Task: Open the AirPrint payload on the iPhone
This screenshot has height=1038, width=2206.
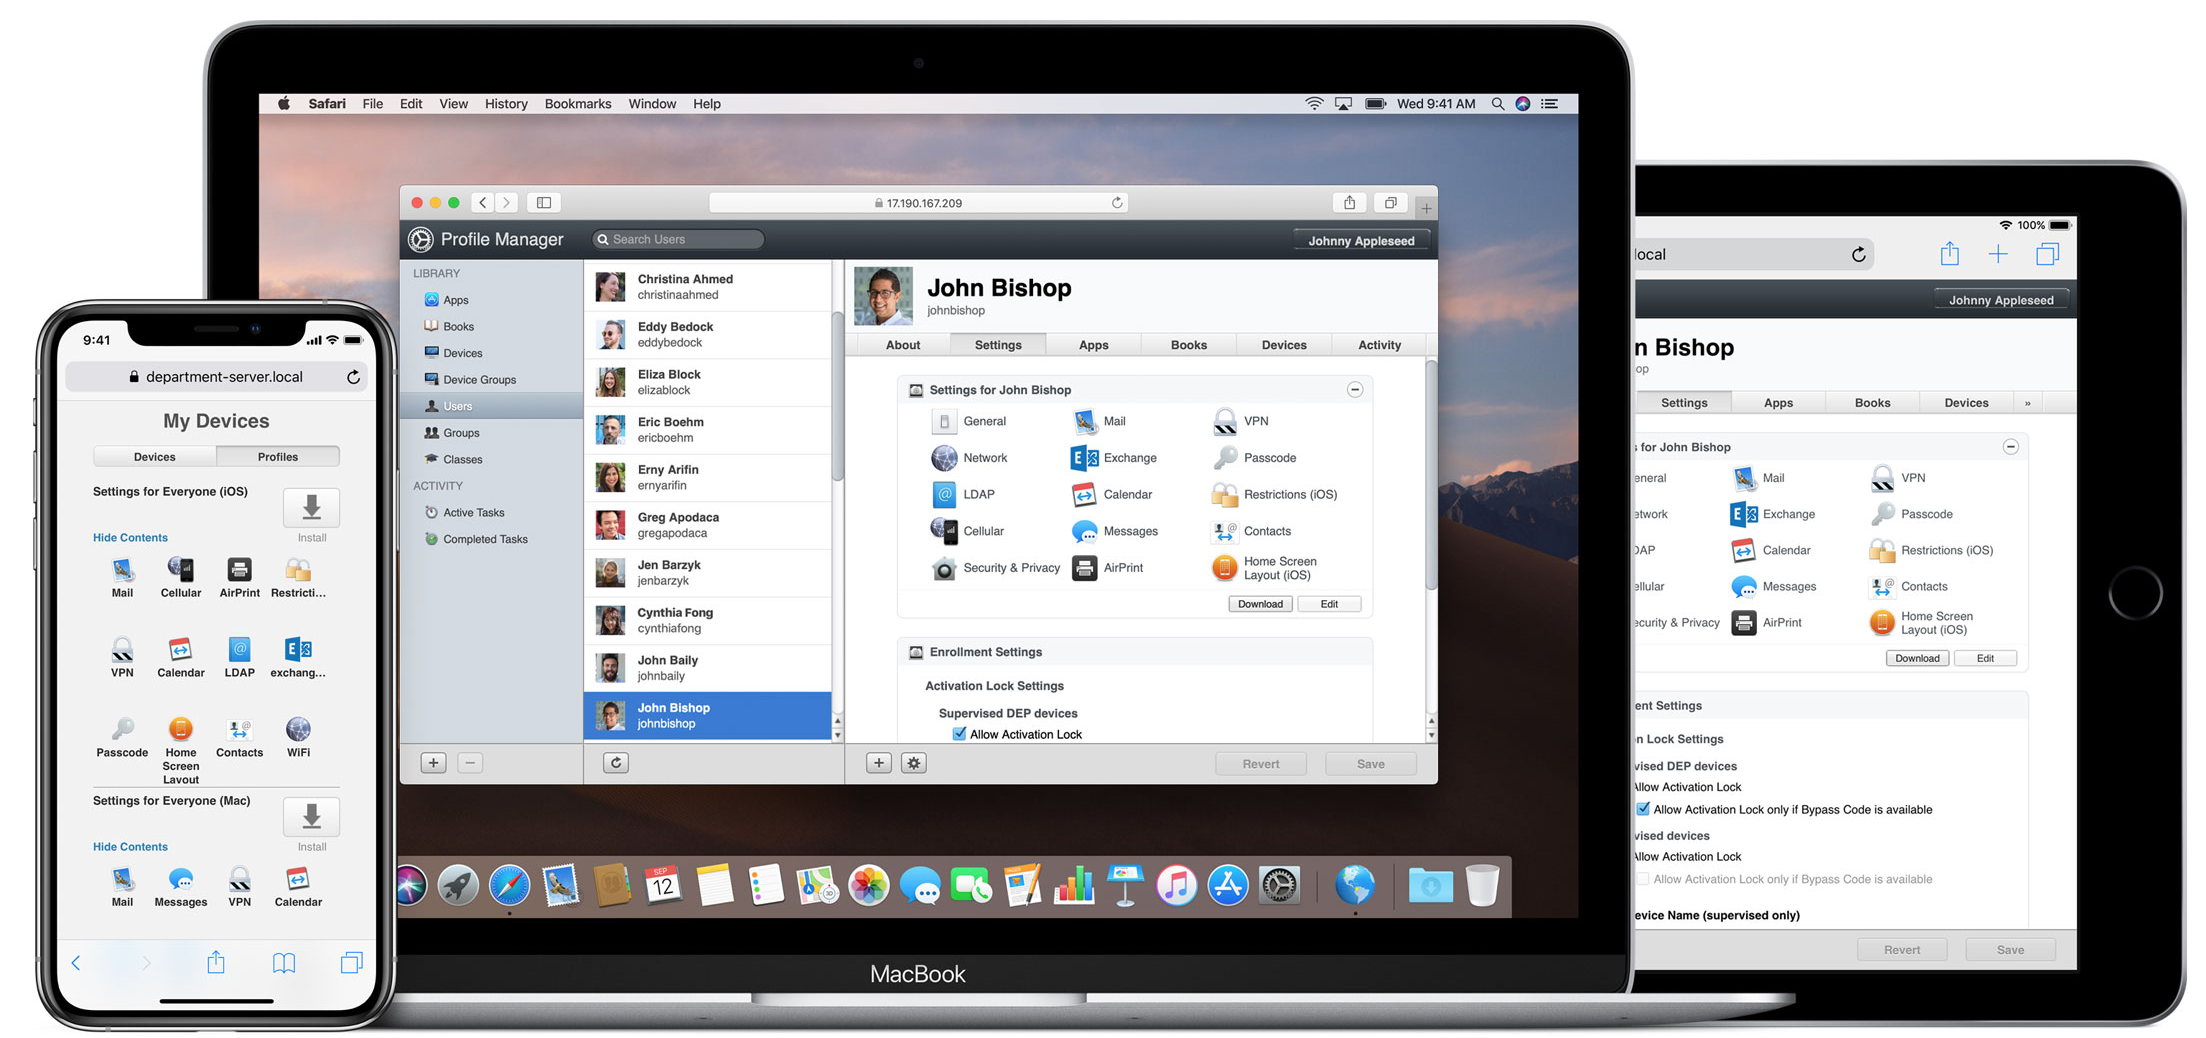Action: 239,578
